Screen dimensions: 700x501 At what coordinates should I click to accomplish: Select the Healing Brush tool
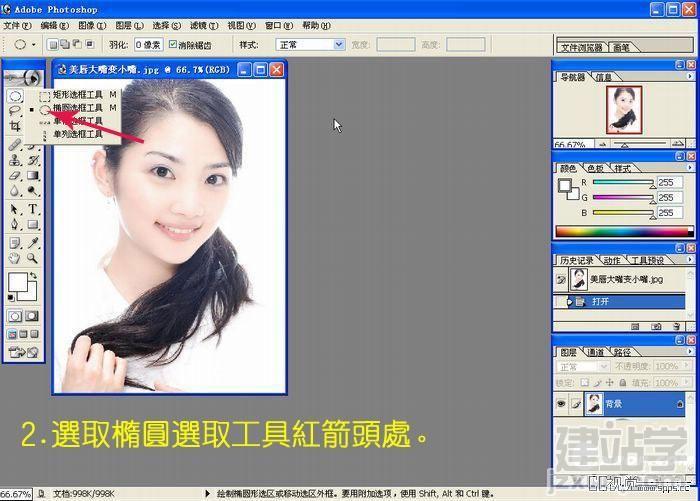(x=15, y=144)
